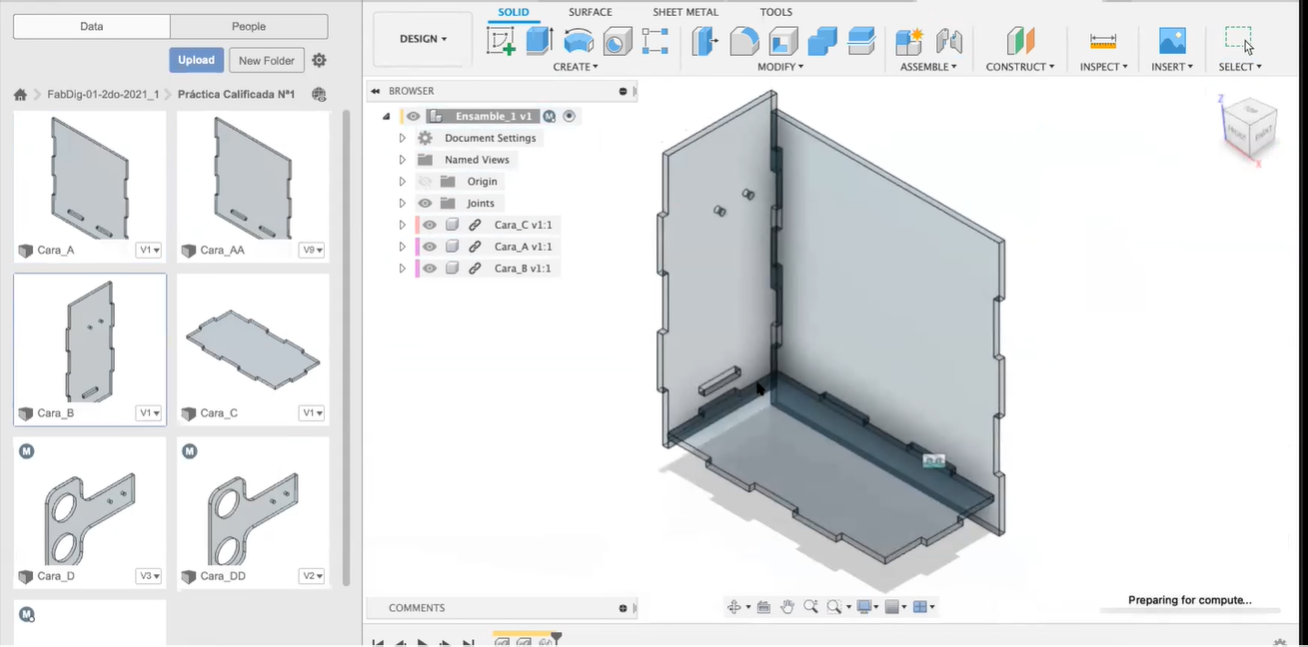The height and width of the screenshot is (647, 1308).
Task: Go to the Home folder icon
Action: pos(20,95)
